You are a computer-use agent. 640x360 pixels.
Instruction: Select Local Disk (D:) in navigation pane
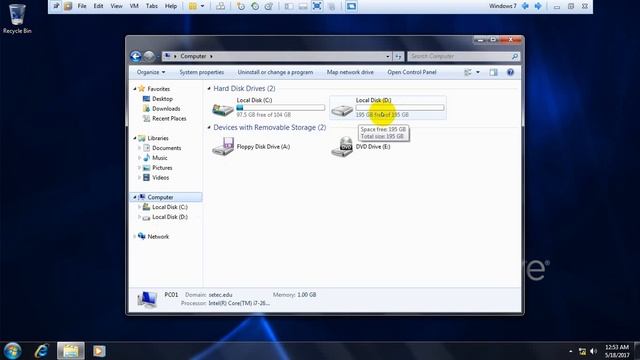pos(170,217)
